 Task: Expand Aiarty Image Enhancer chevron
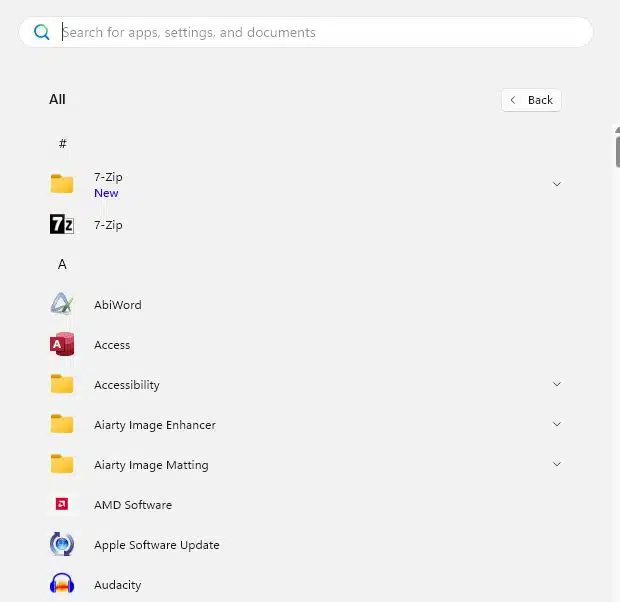click(x=557, y=424)
